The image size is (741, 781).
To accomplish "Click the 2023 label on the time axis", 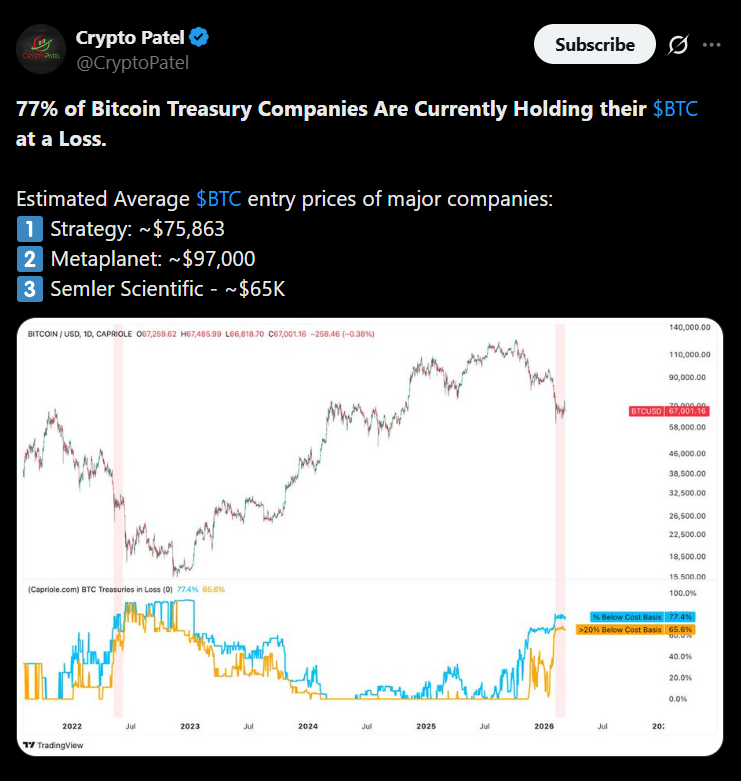I will [x=189, y=725].
